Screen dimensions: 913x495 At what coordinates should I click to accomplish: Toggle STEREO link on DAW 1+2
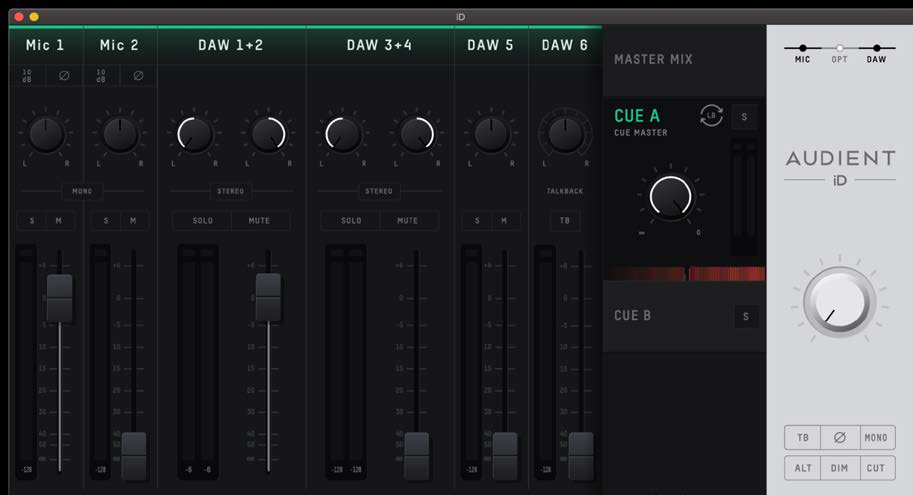coord(231,191)
